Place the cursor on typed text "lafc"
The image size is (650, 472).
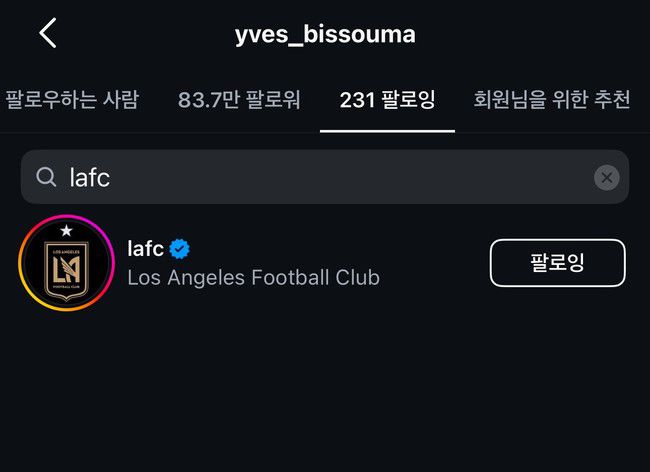point(89,177)
